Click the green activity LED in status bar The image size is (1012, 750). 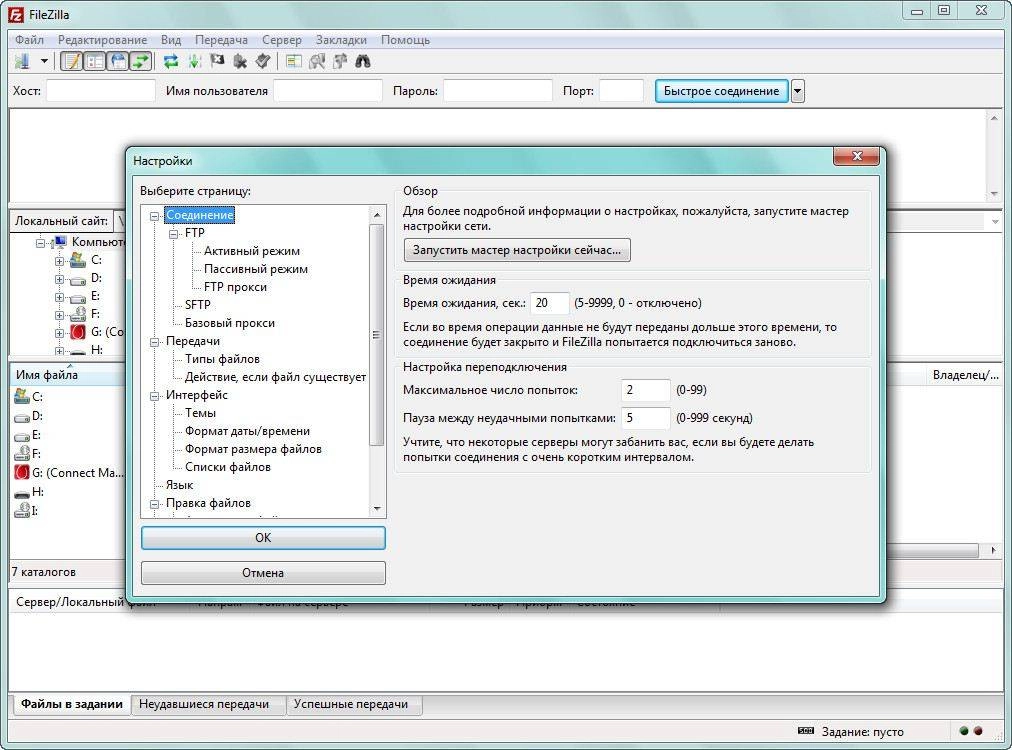tap(964, 731)
